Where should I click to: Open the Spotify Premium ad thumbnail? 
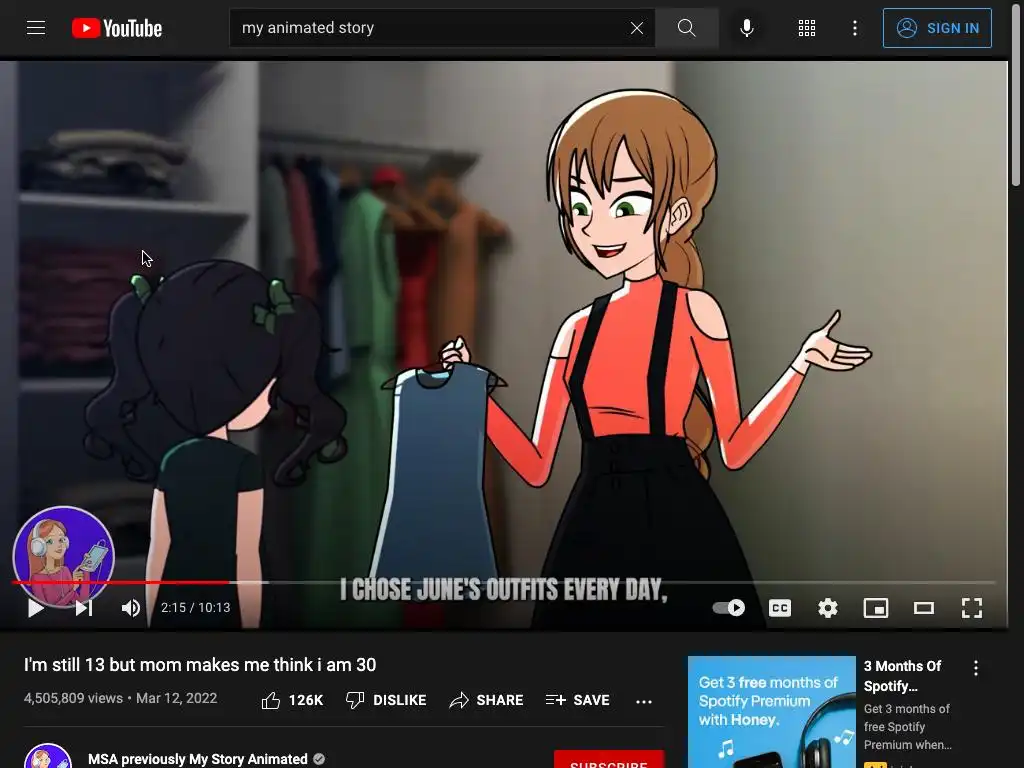[771, 712]
